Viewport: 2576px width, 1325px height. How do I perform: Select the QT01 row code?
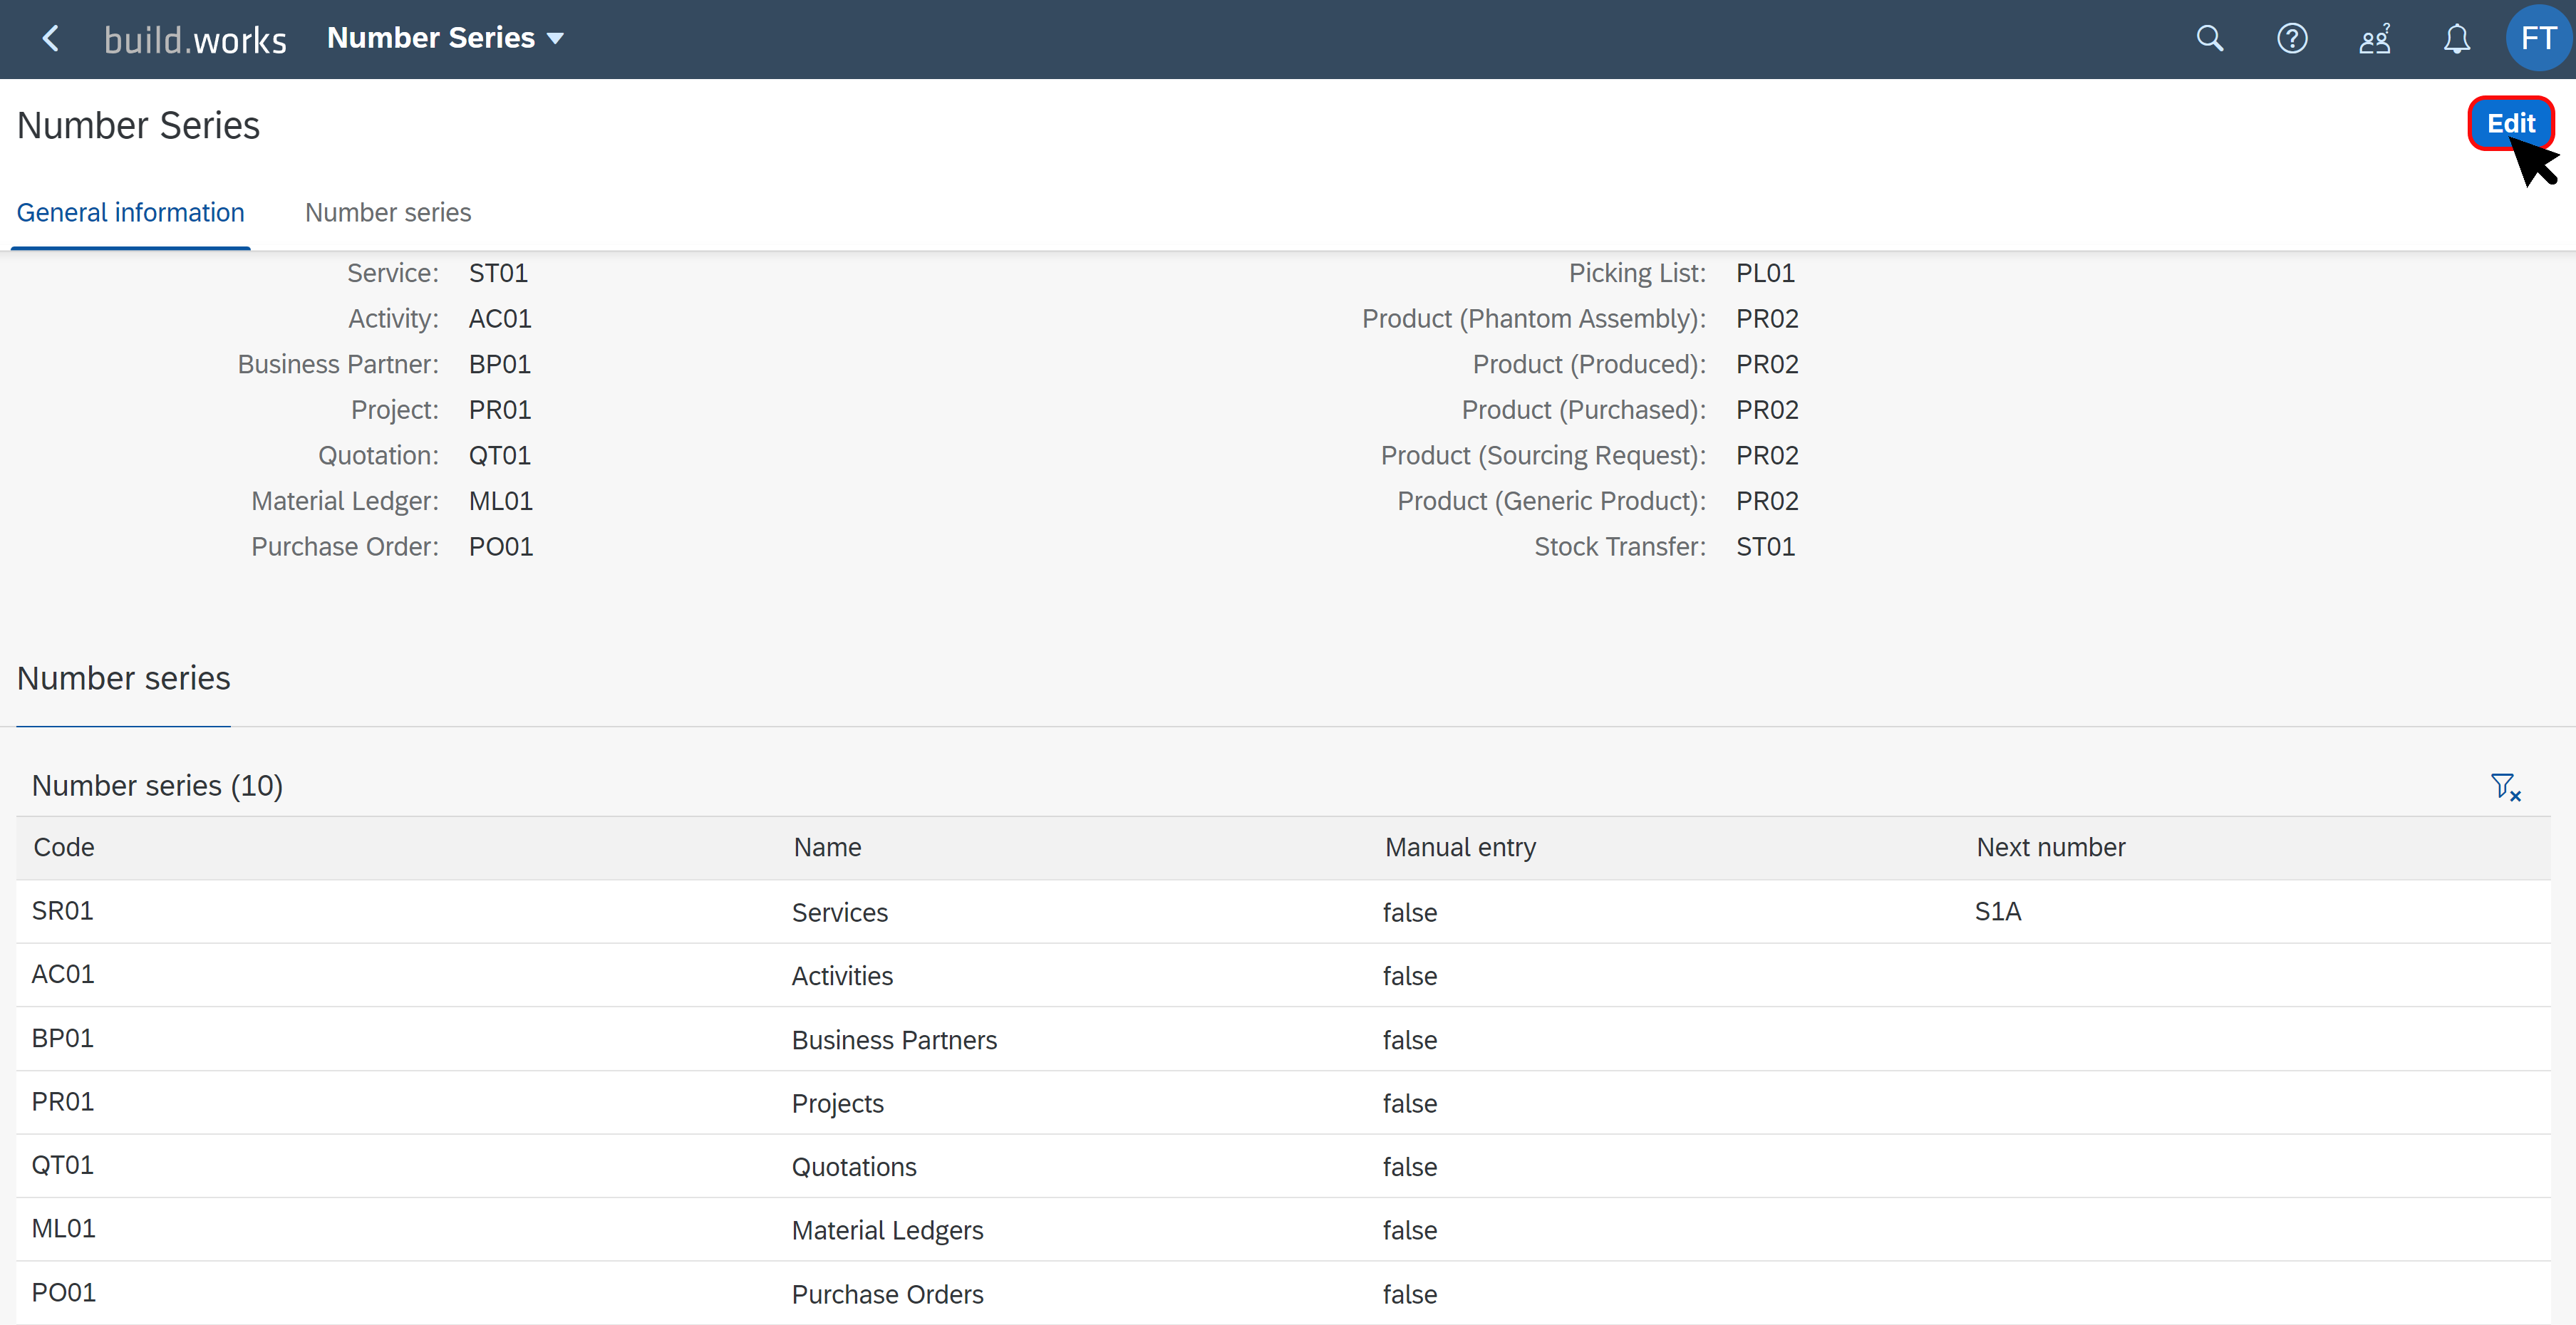[x=62, y=1165]
